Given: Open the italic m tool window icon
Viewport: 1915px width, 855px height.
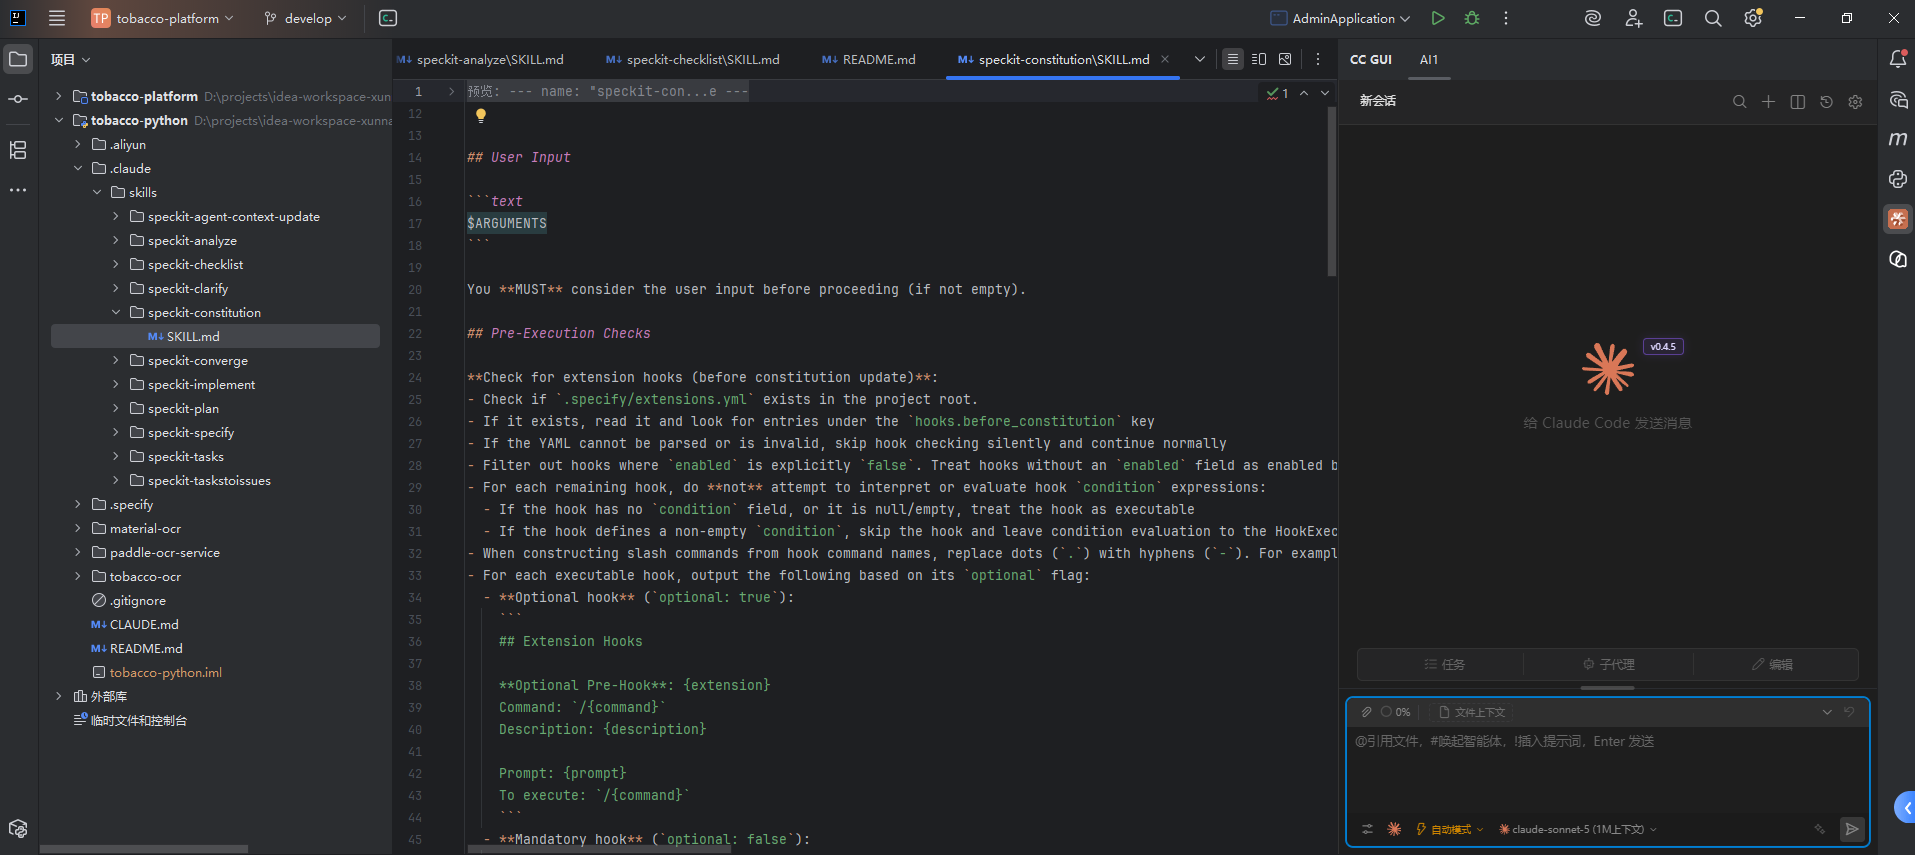Looking at the screenshot, I should tap(1898, 139).
